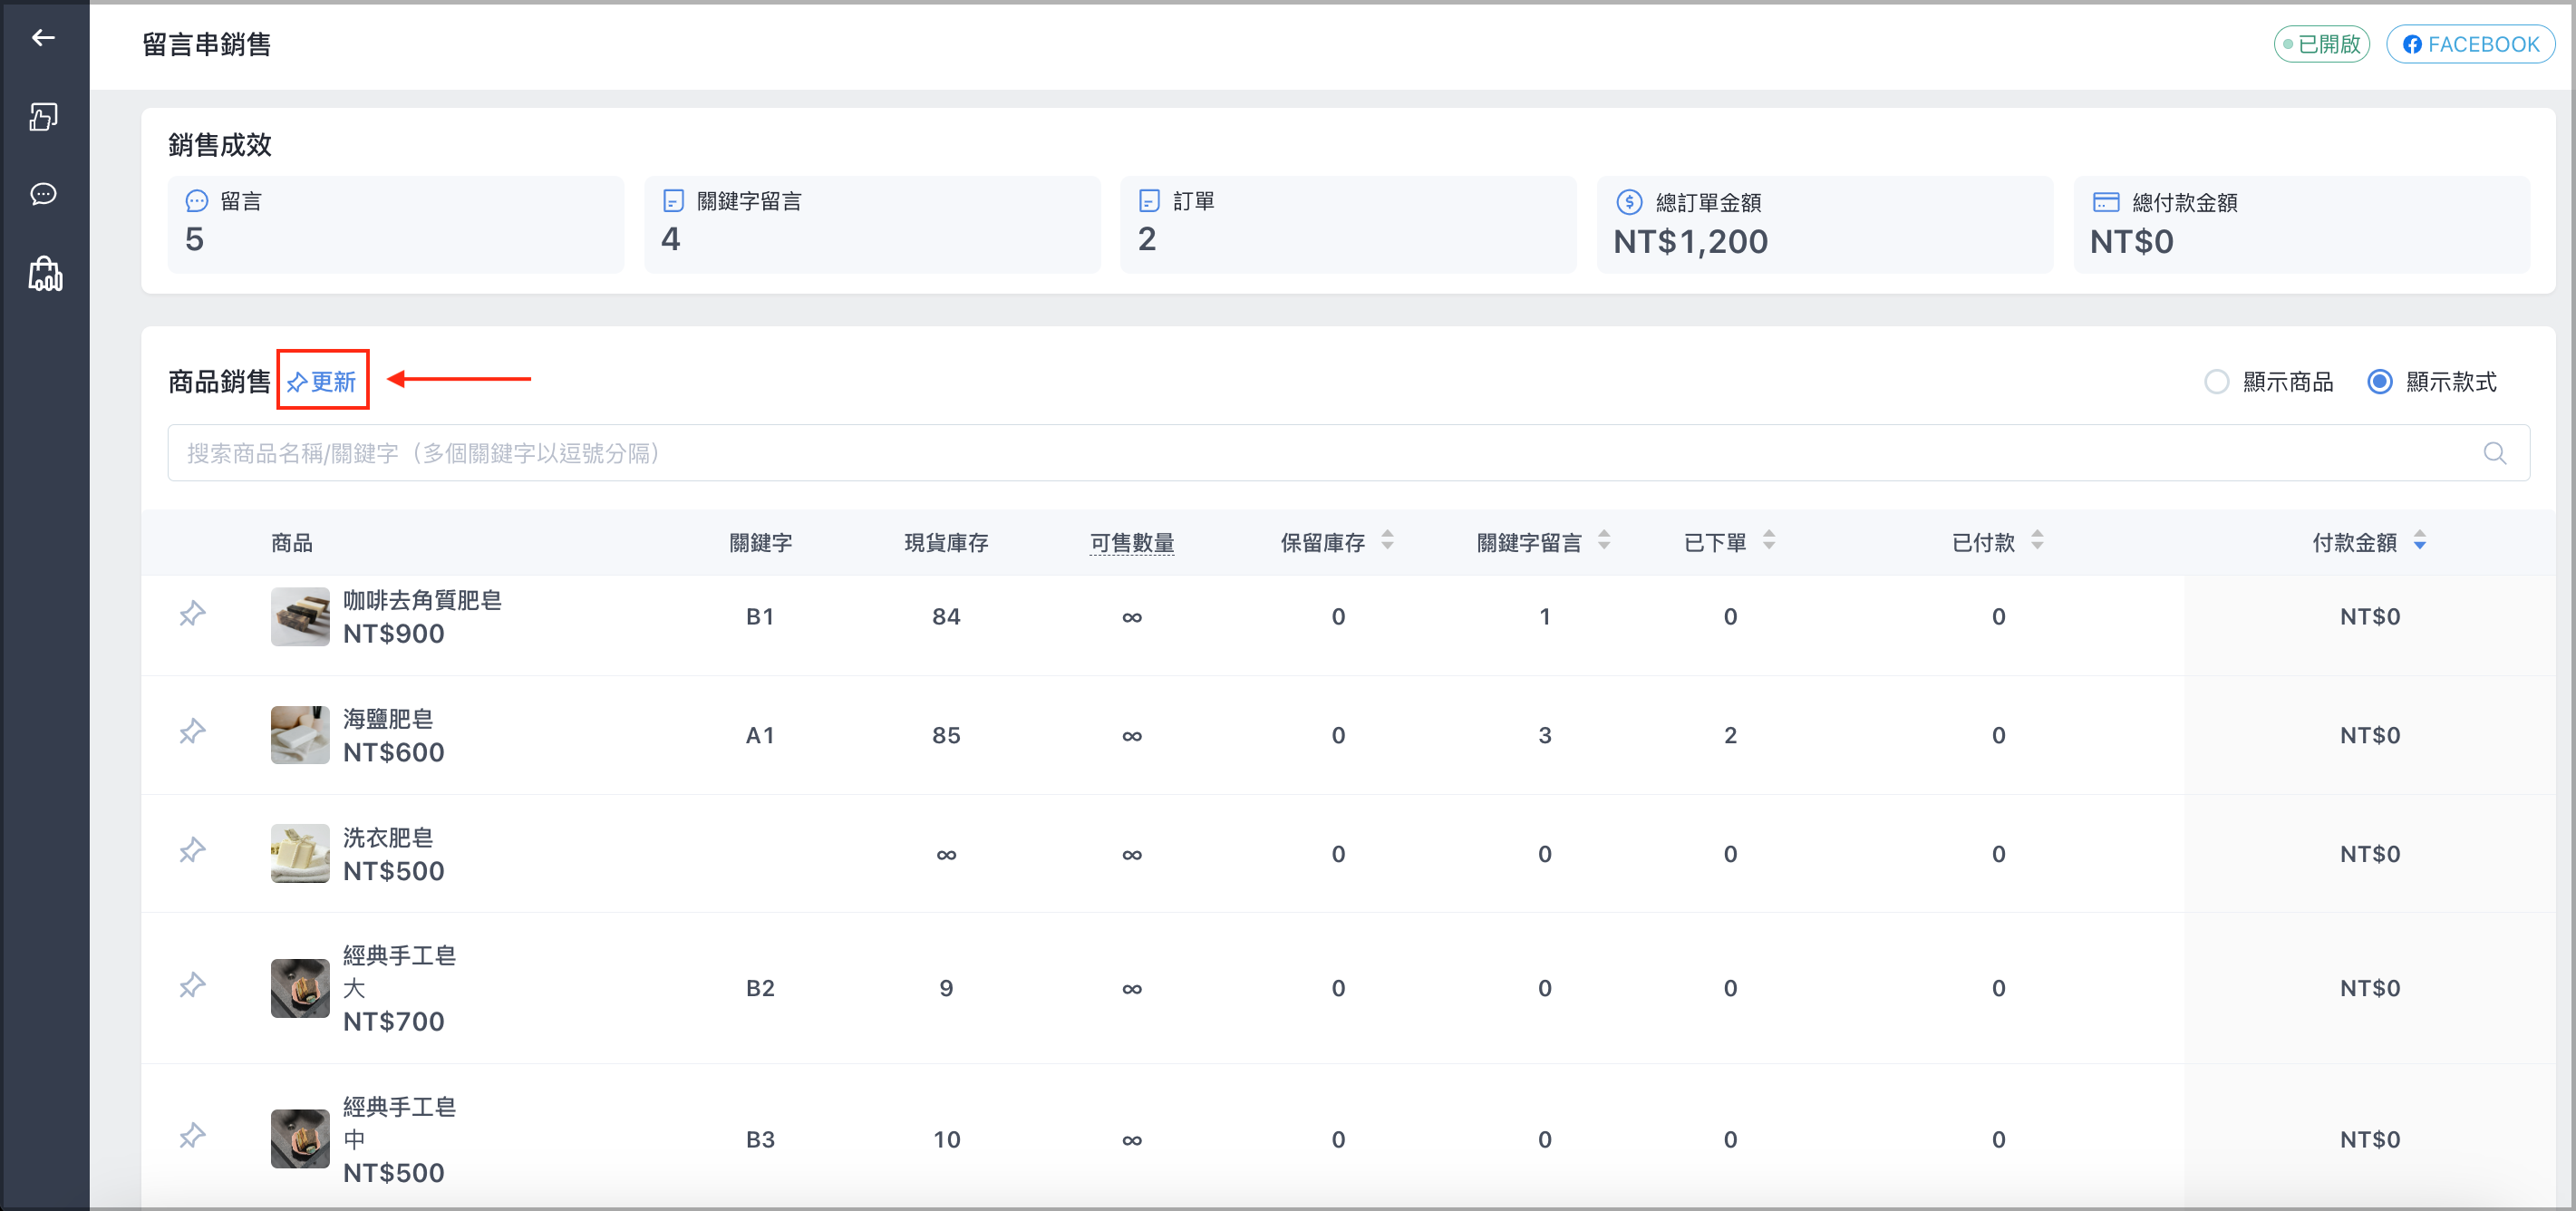This screenshot has height=1211, width=2576.
Task: Pin the 洗衣肥皂 product row
Action: pos(192,852)
